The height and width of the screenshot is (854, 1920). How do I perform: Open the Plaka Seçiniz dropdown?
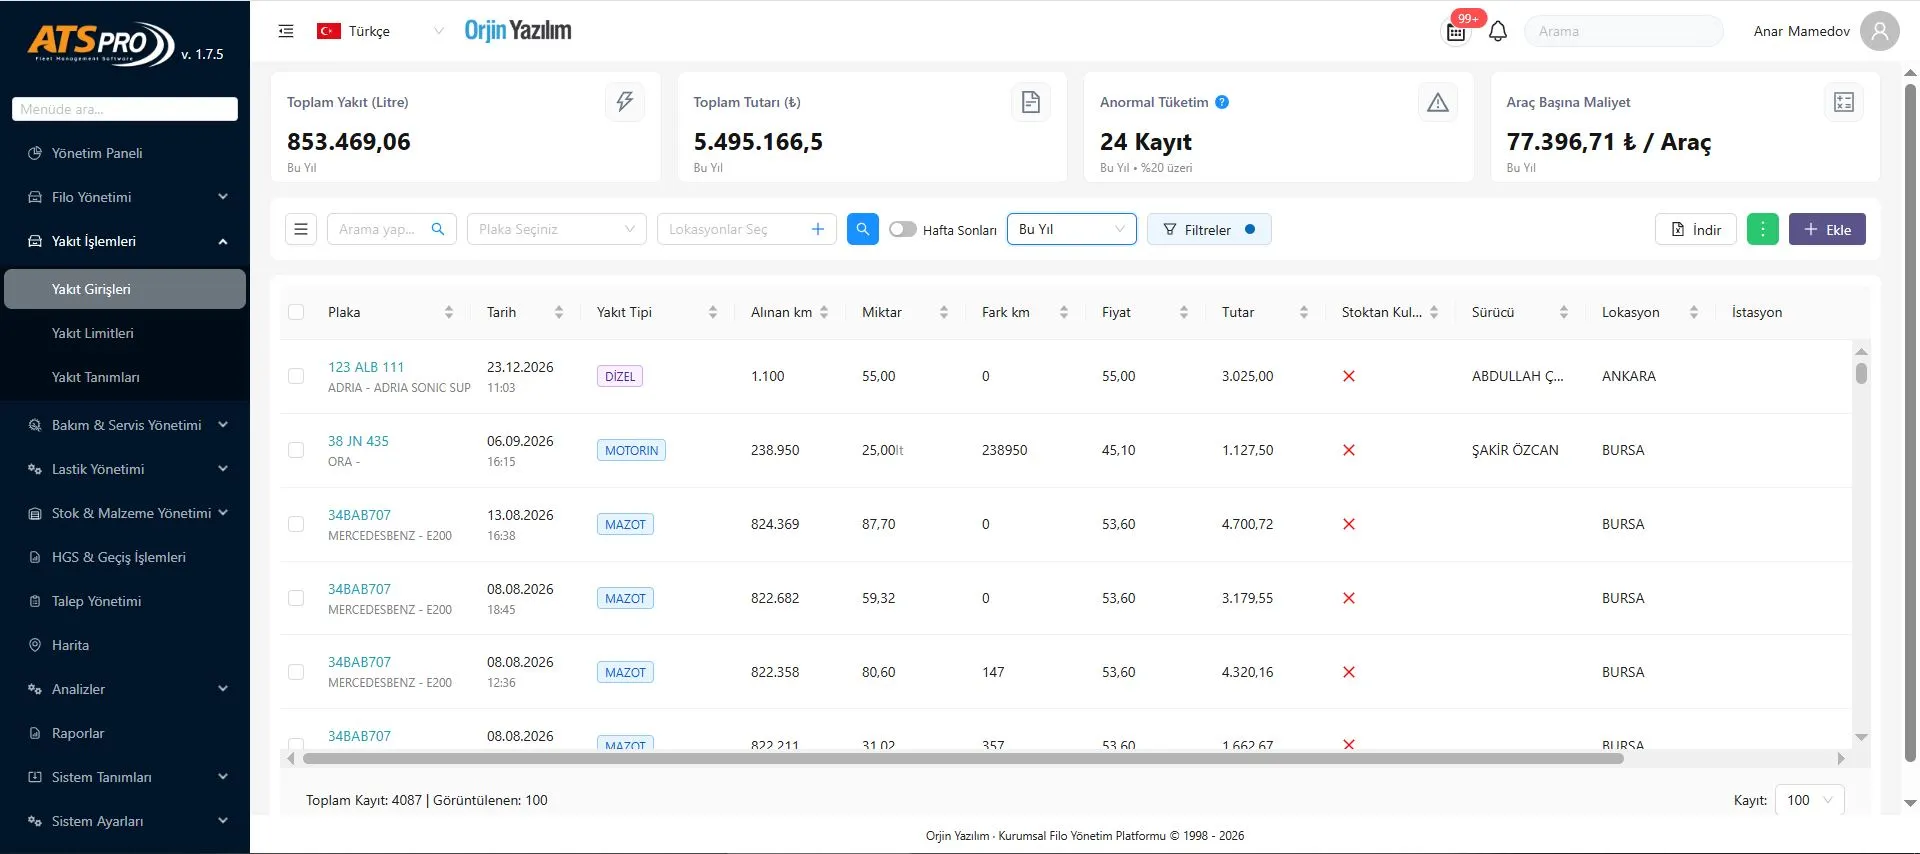tap(556, 229)
